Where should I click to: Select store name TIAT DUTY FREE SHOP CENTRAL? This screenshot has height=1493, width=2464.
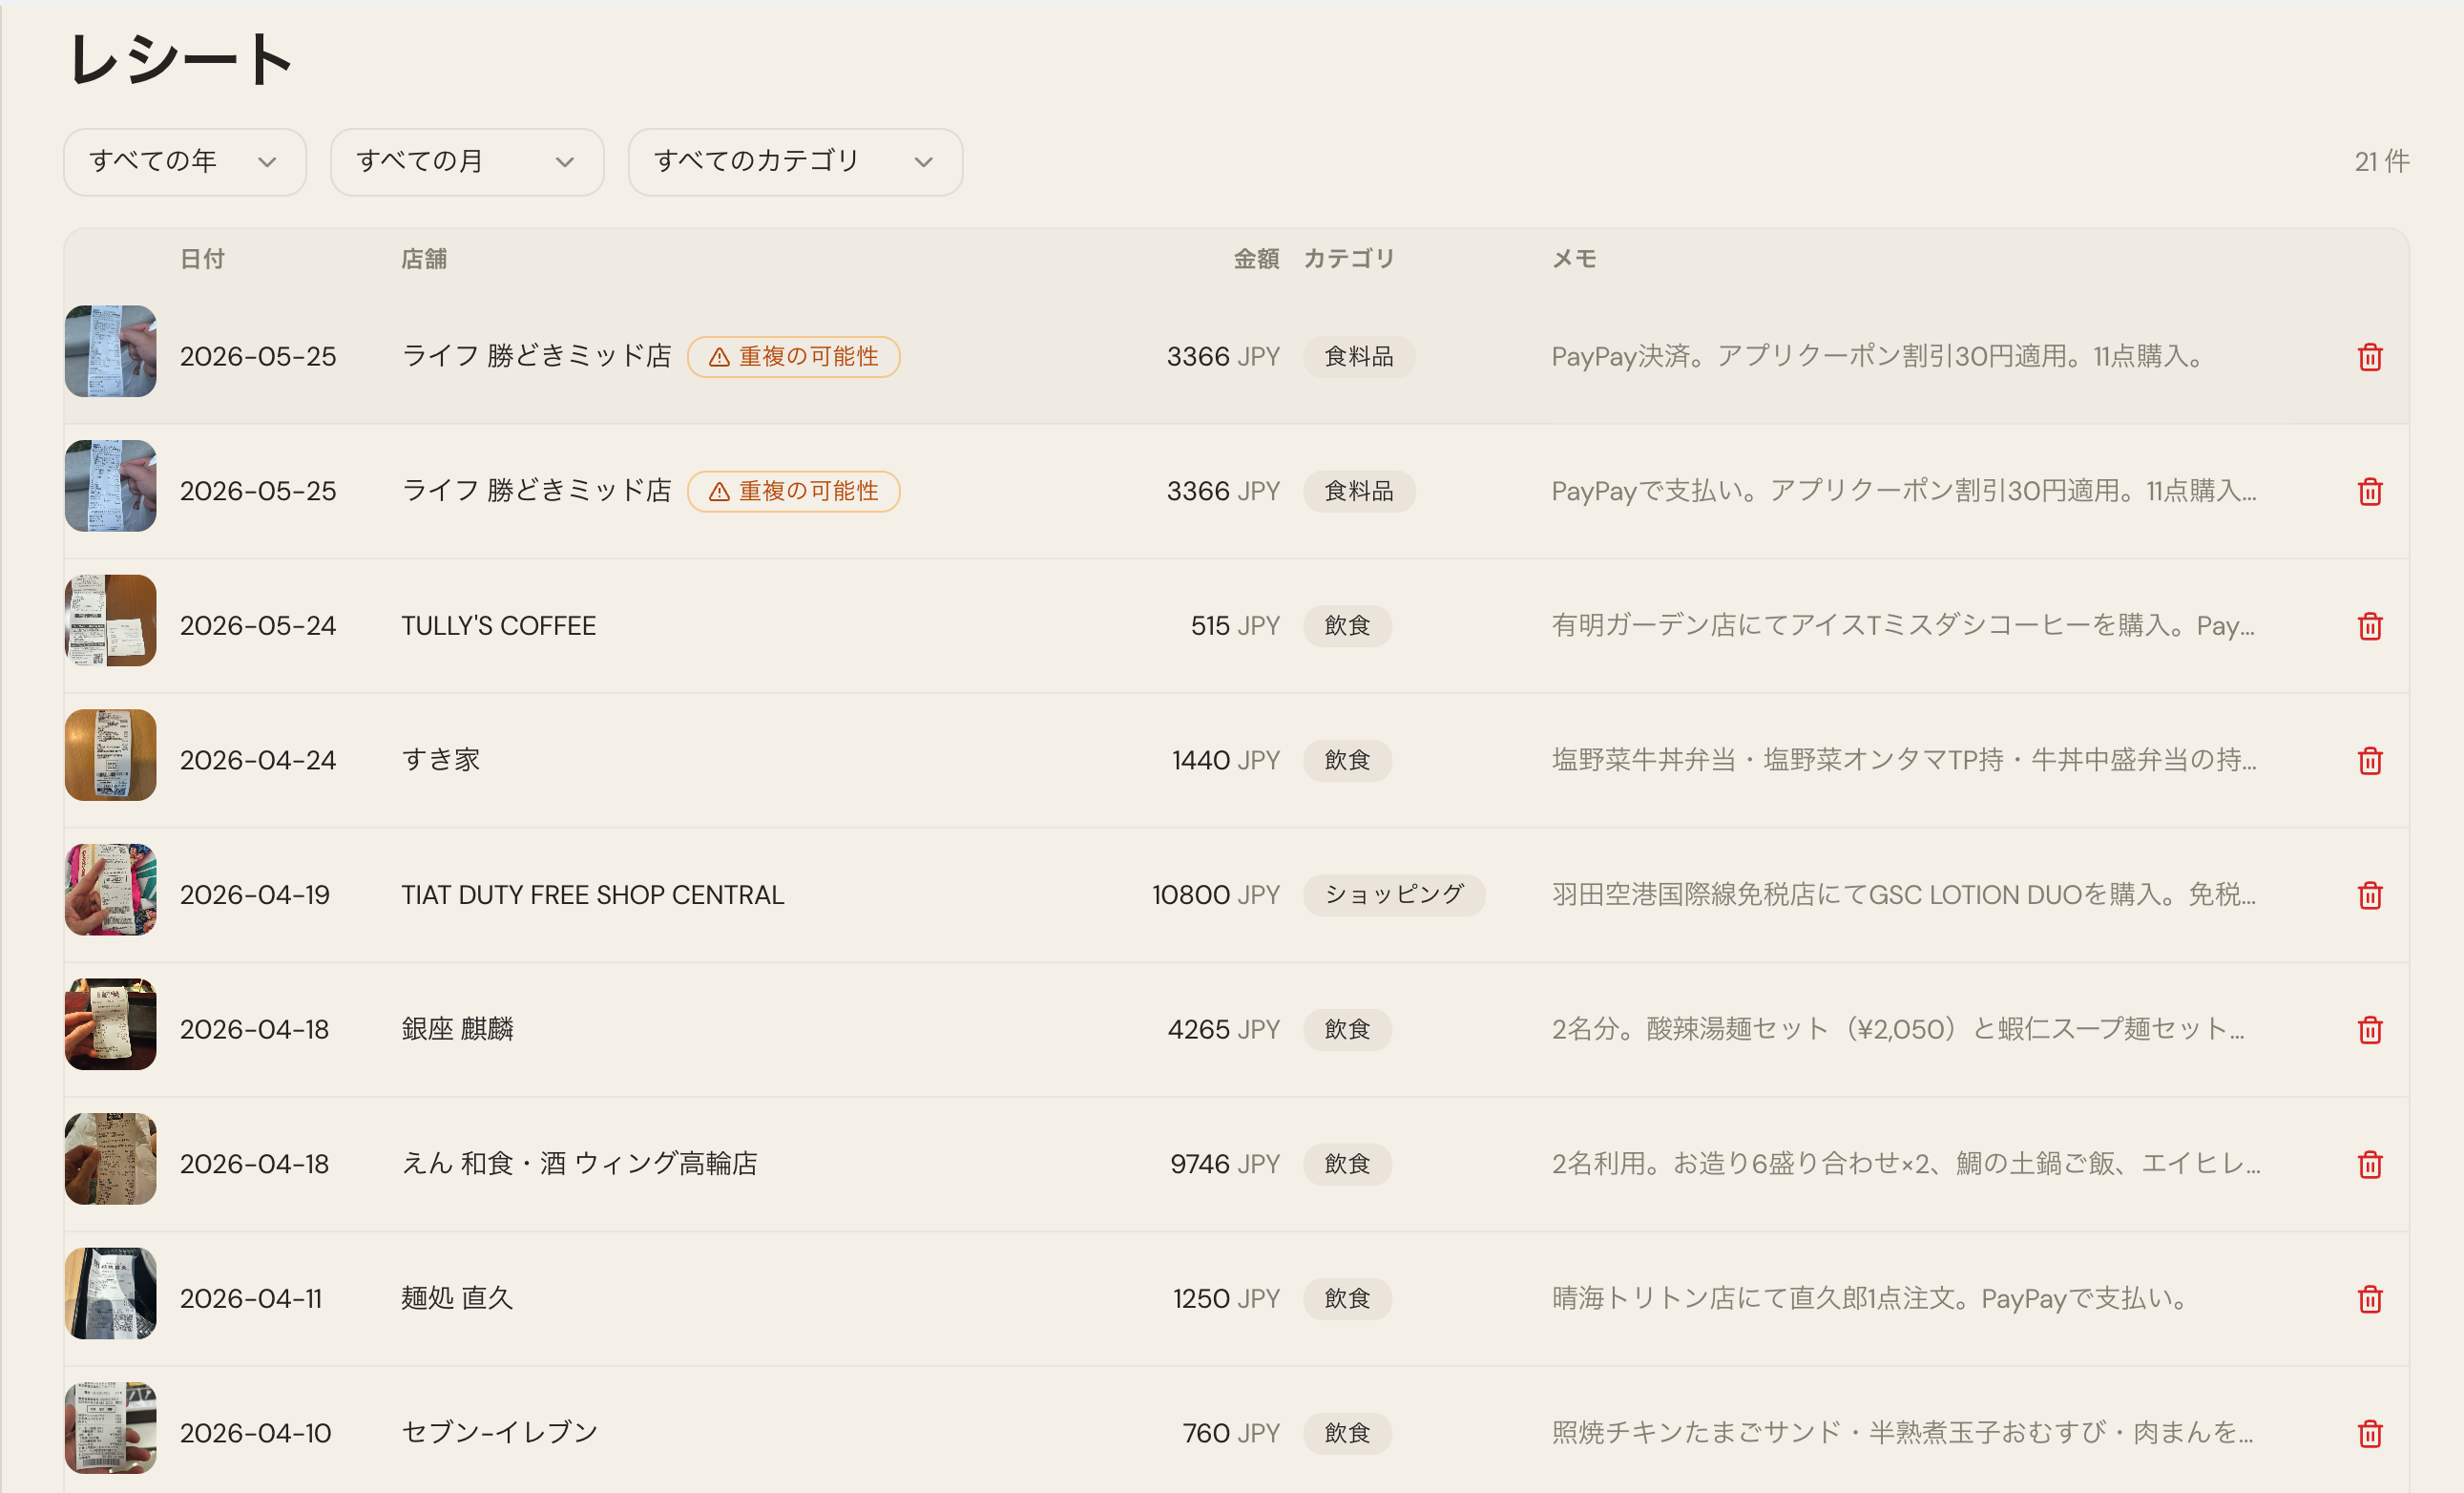pyautogui.click(x=593, y=895)
